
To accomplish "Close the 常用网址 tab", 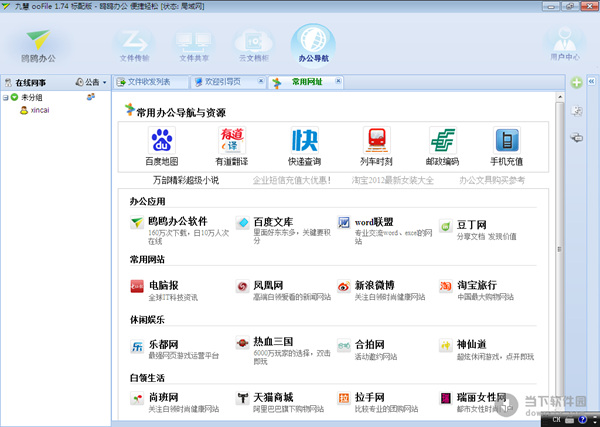I will click(x=338, y=80).
